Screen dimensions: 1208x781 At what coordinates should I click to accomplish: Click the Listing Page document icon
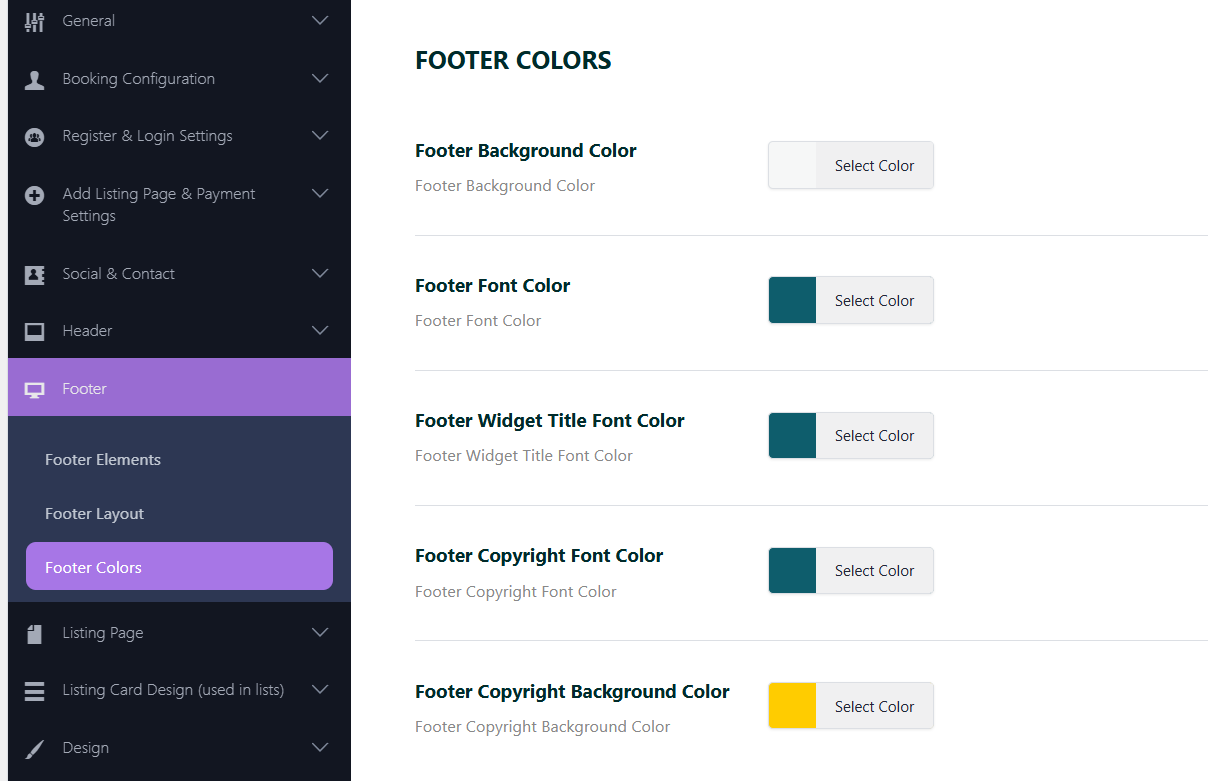[x=35, y=634]
